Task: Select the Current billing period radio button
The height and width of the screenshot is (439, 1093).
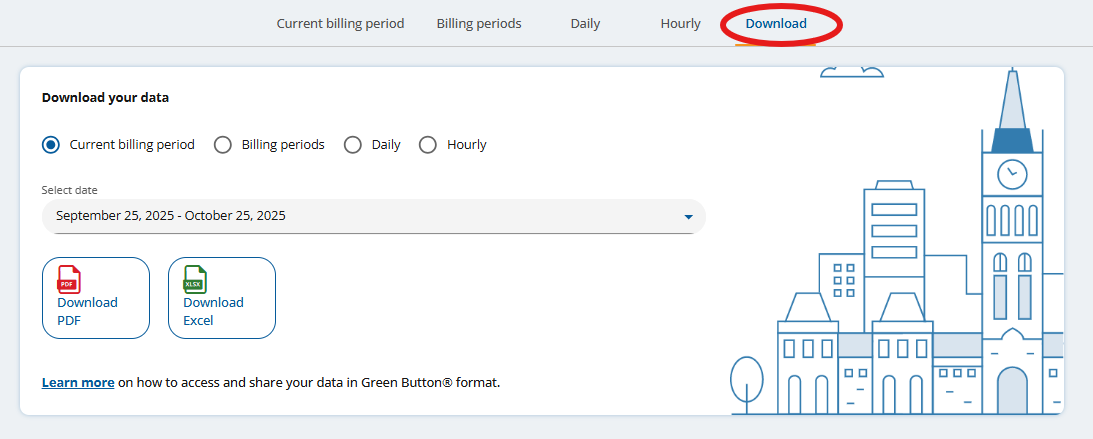Action: click(x=51, y=145)
